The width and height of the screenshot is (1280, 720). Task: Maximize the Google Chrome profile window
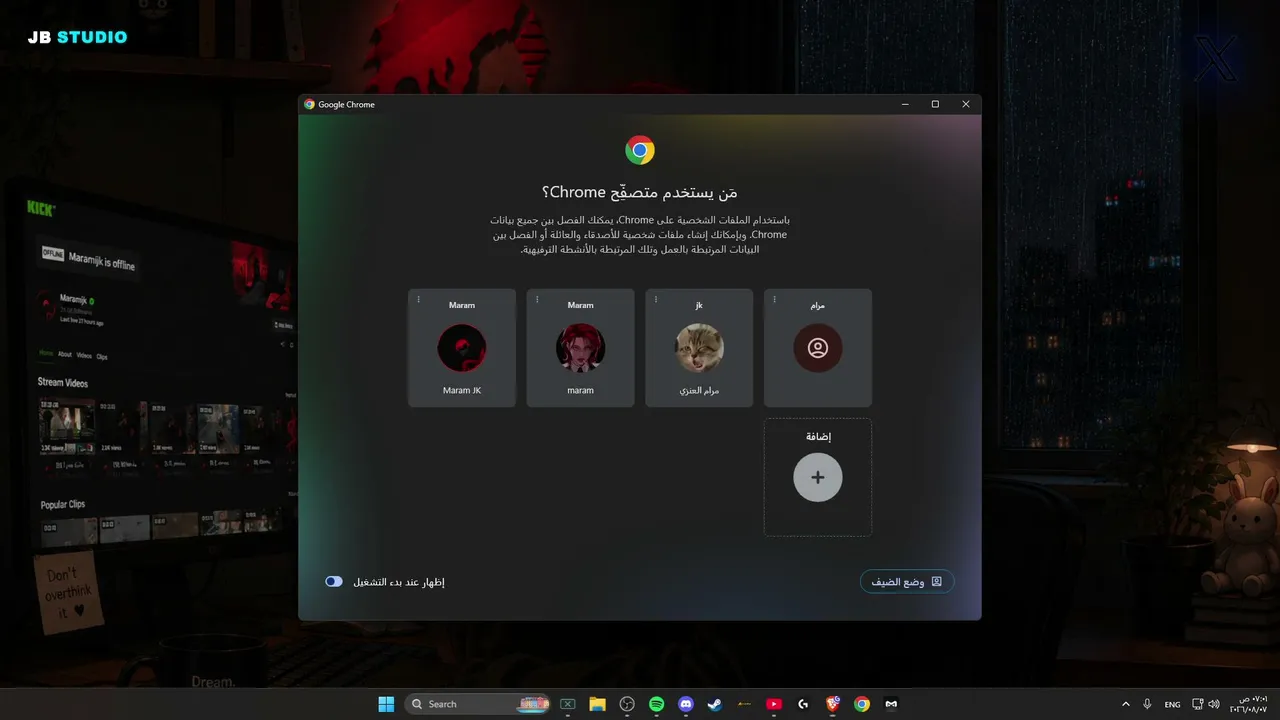click(935, 104)
